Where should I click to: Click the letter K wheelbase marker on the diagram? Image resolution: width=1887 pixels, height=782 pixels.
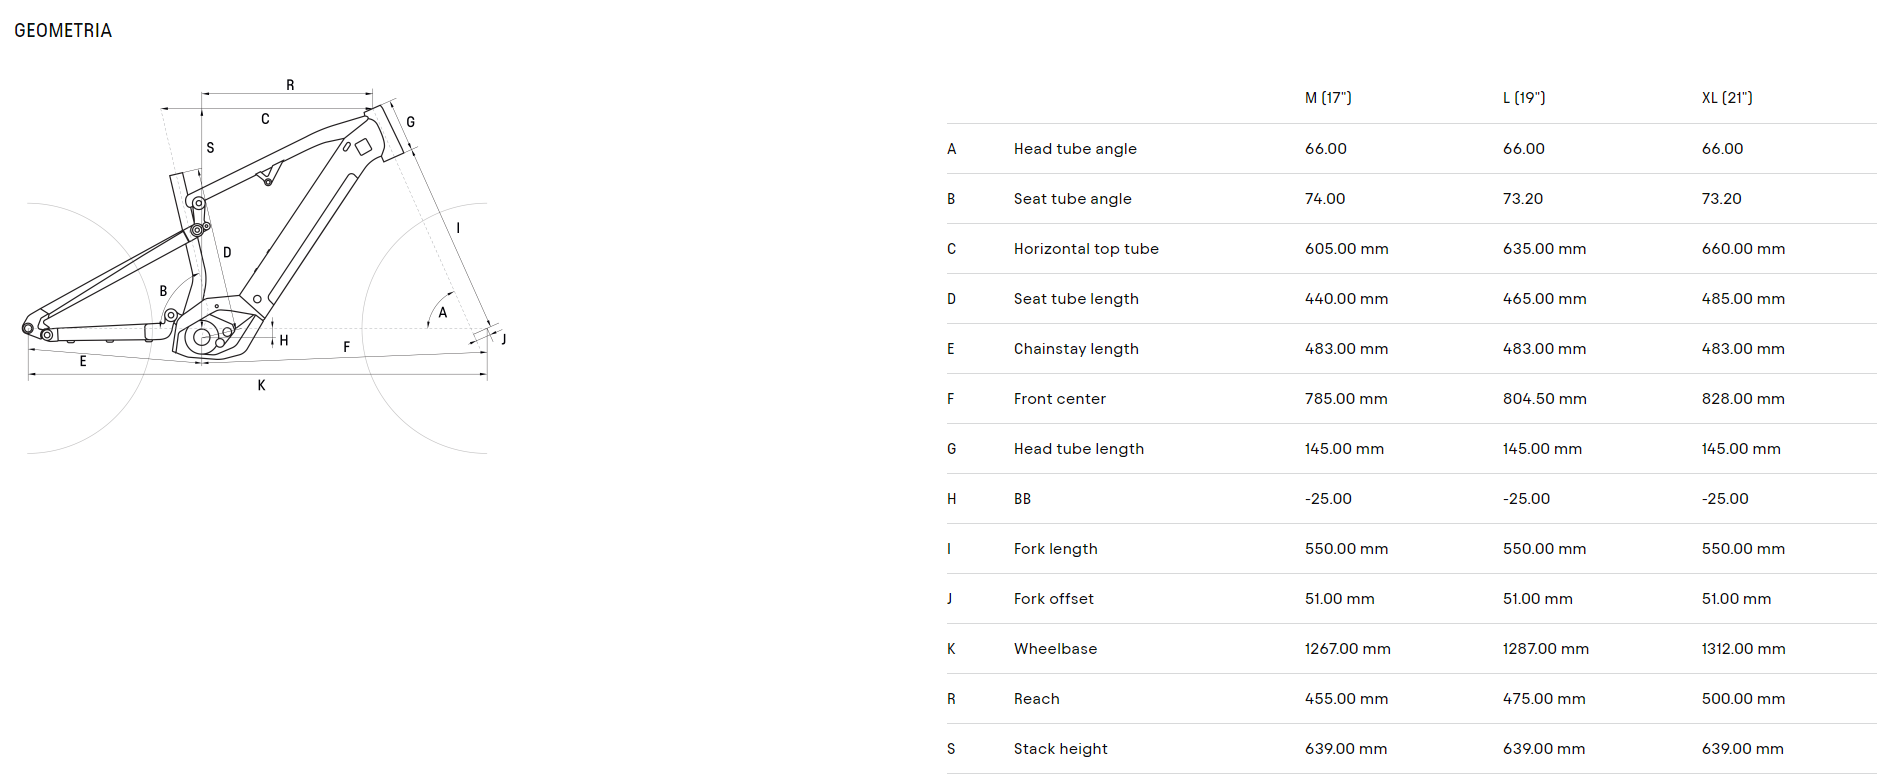[262, 385]
